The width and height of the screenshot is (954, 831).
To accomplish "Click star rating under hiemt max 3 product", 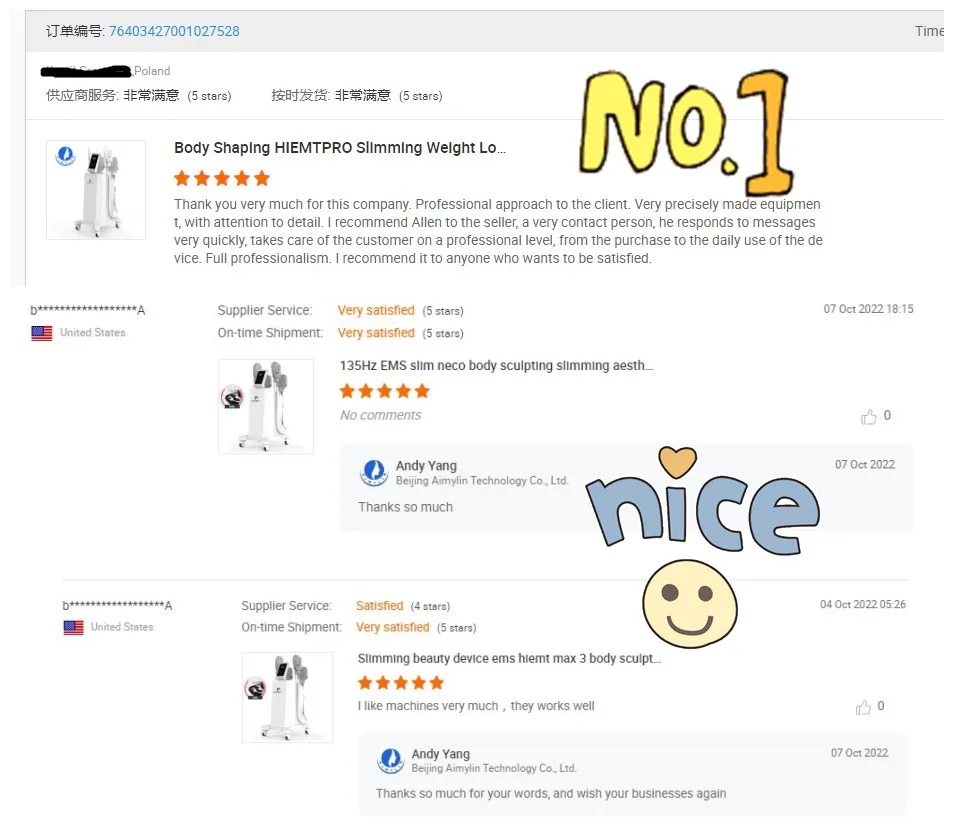I will click(x=401, y=683).
